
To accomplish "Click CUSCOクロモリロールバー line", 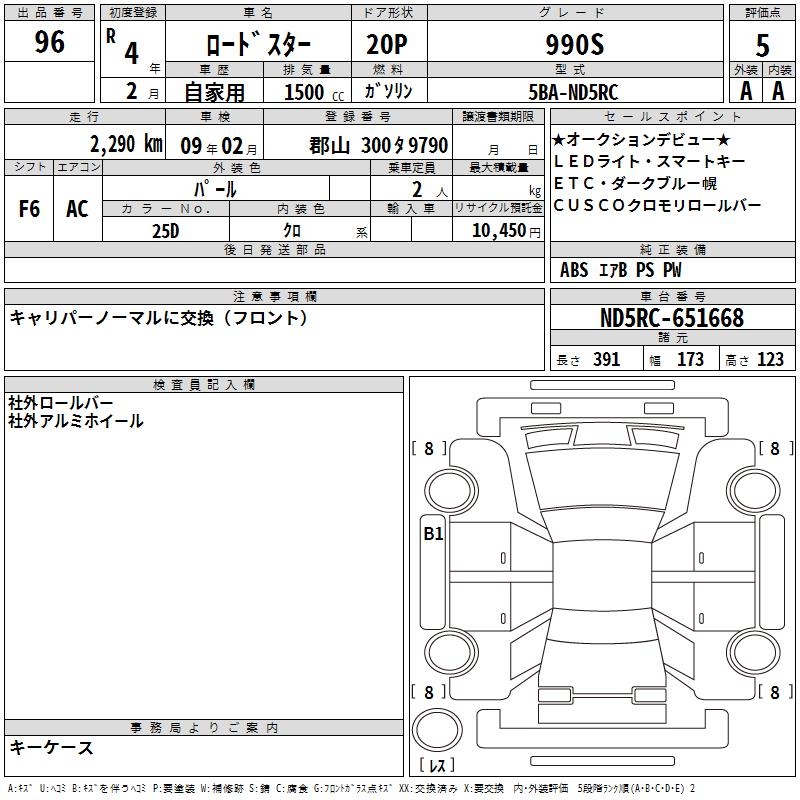I will 657,205.
